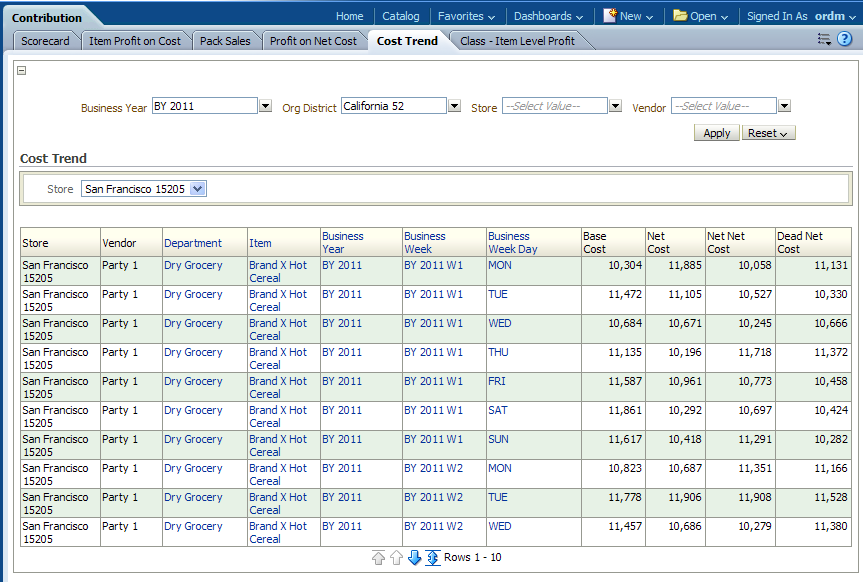
Task: Switch to the Scorecard tab
Action: click(45, 41)
